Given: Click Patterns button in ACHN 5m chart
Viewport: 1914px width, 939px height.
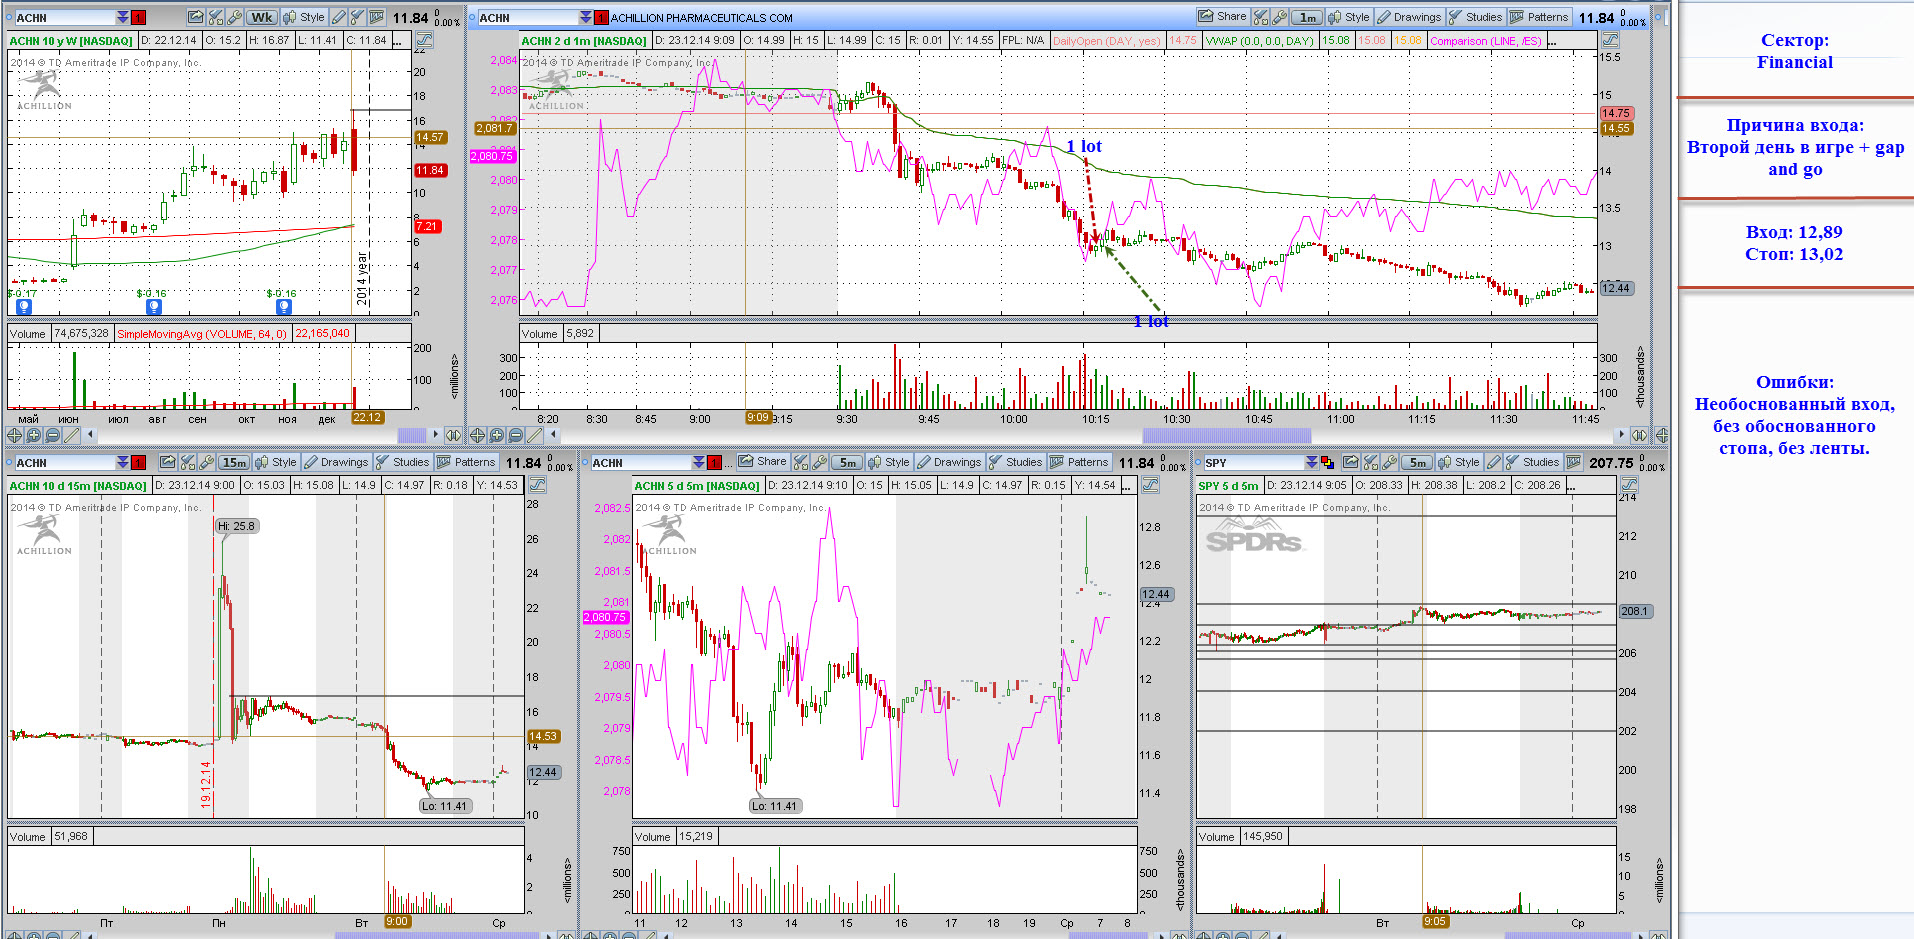Looking at the screenshot, I should pyautogui.click(x=1079, y=462).
